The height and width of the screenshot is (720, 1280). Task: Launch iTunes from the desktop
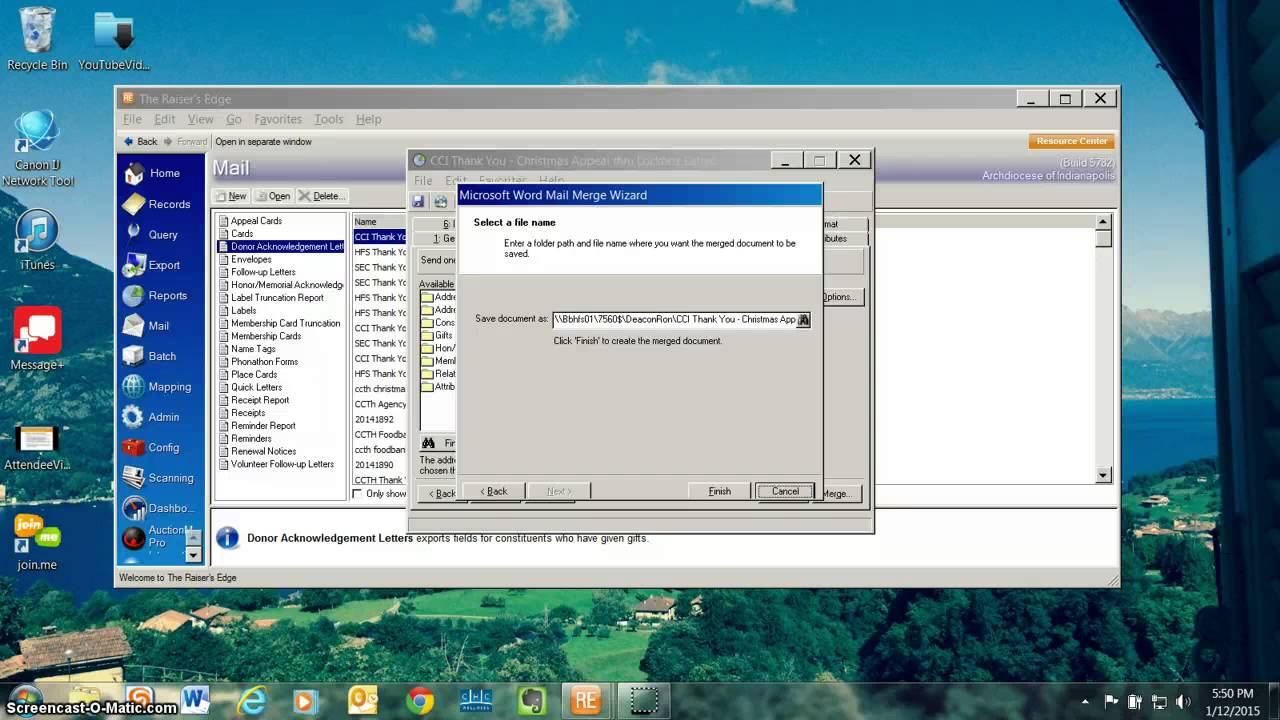point(37,241)
